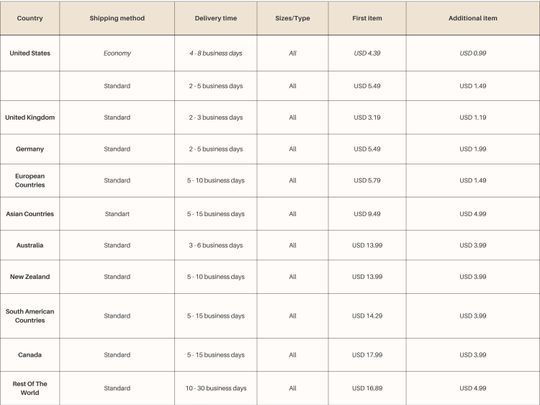Select the European Countries row label
The height and width of the screenshot is (405, 540).
coord(30,180)
